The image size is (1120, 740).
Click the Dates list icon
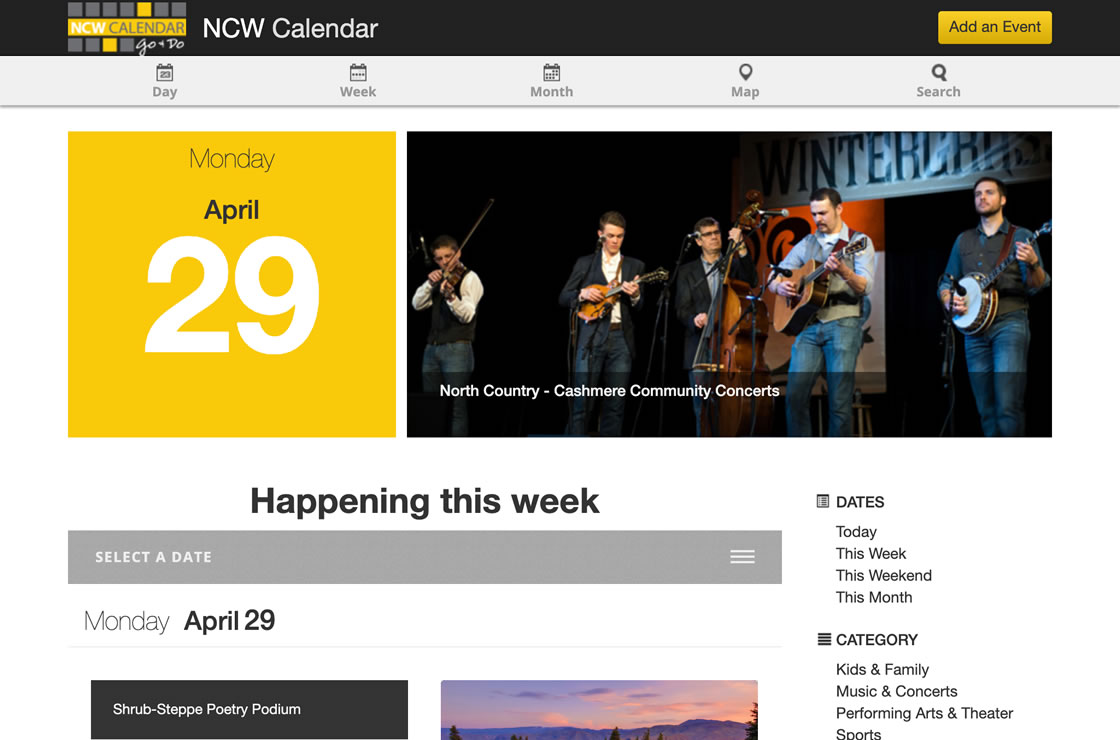(823, 501)
